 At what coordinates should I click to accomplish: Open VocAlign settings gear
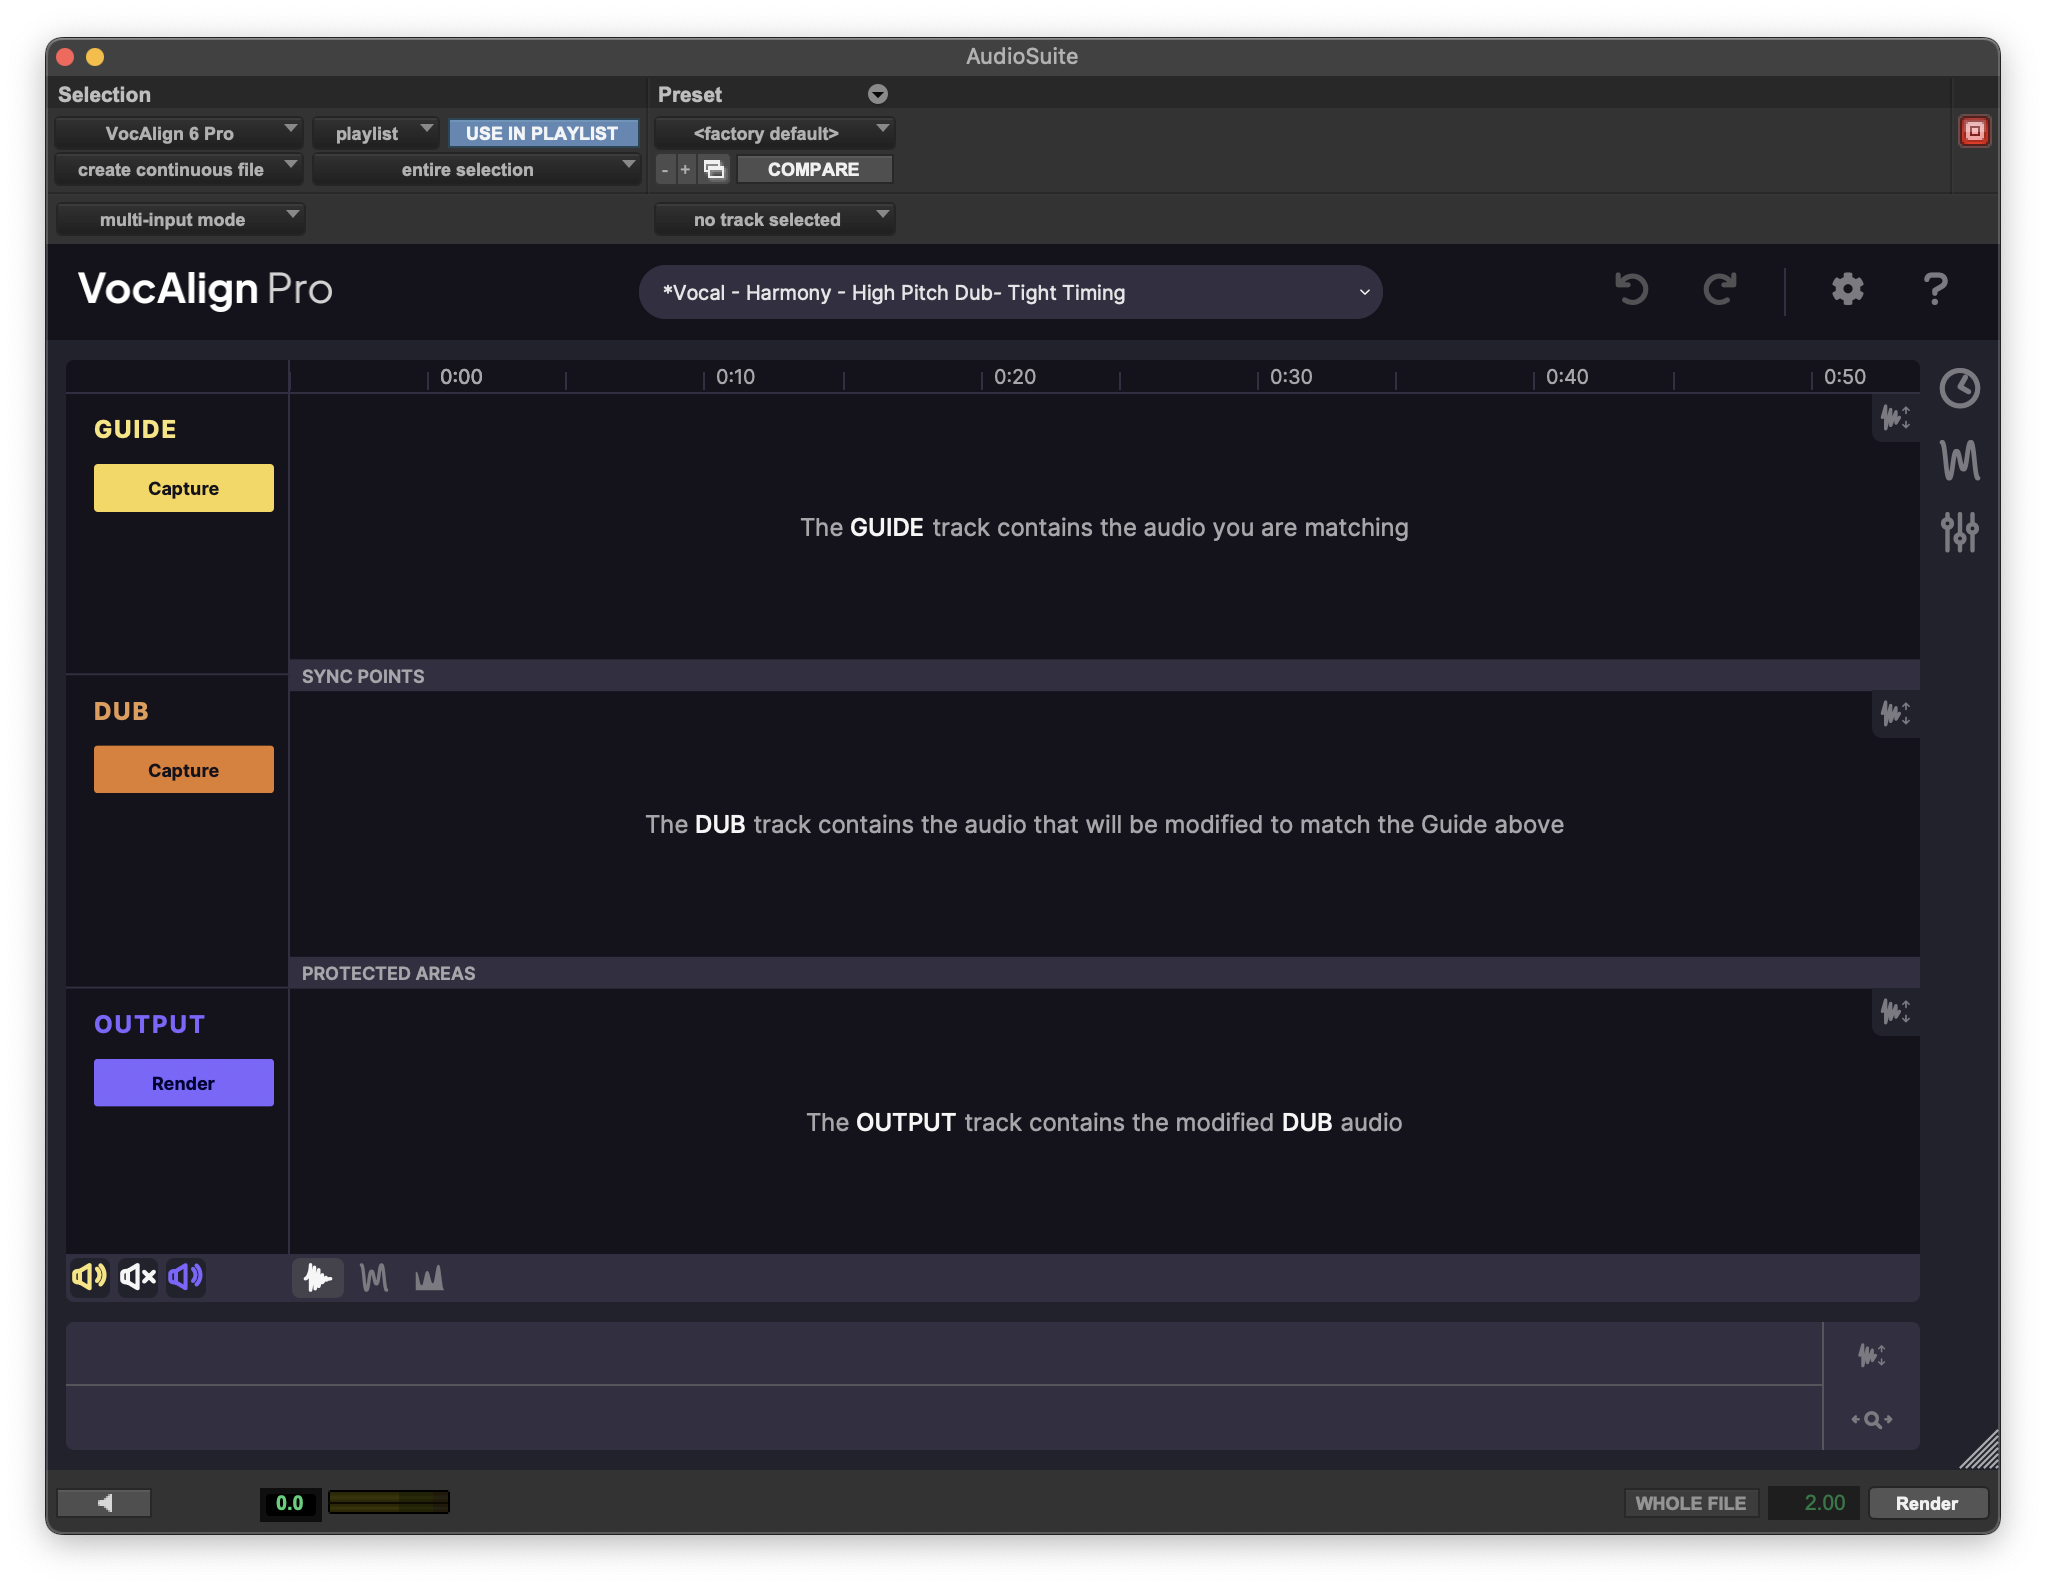[x=1847, y=290]
